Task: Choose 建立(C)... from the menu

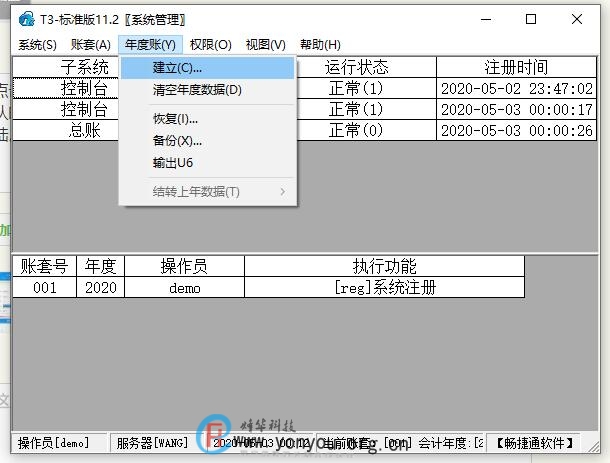Action: 208,68
